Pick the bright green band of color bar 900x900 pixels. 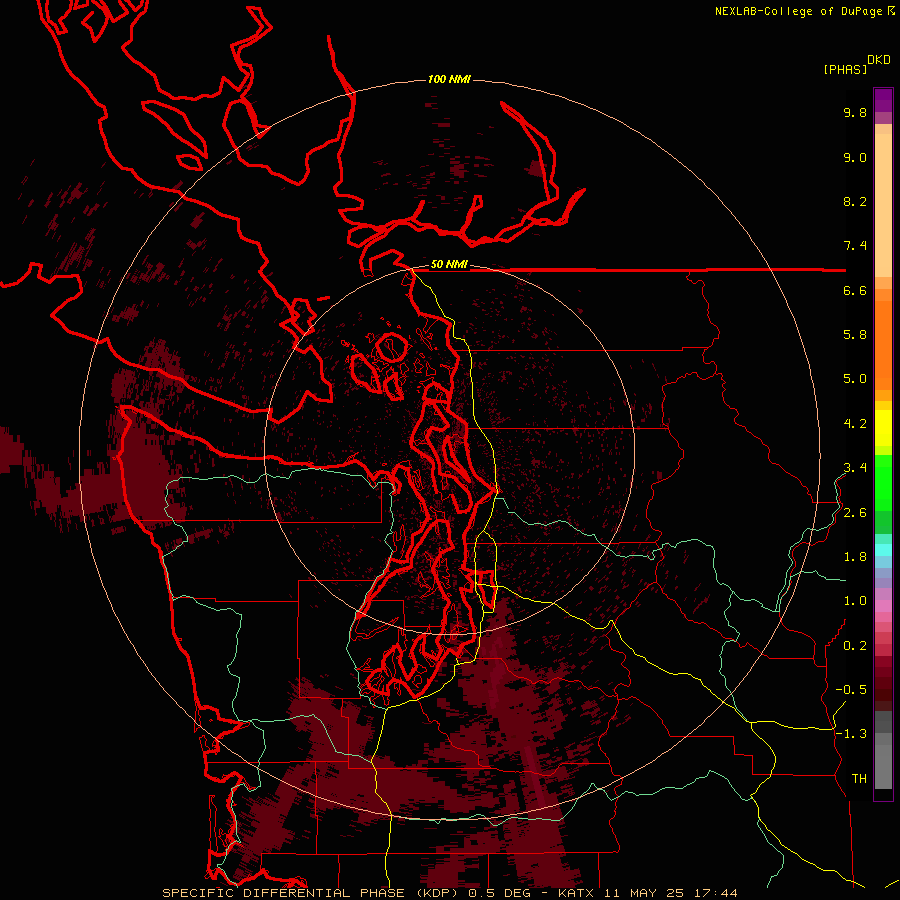883,482
